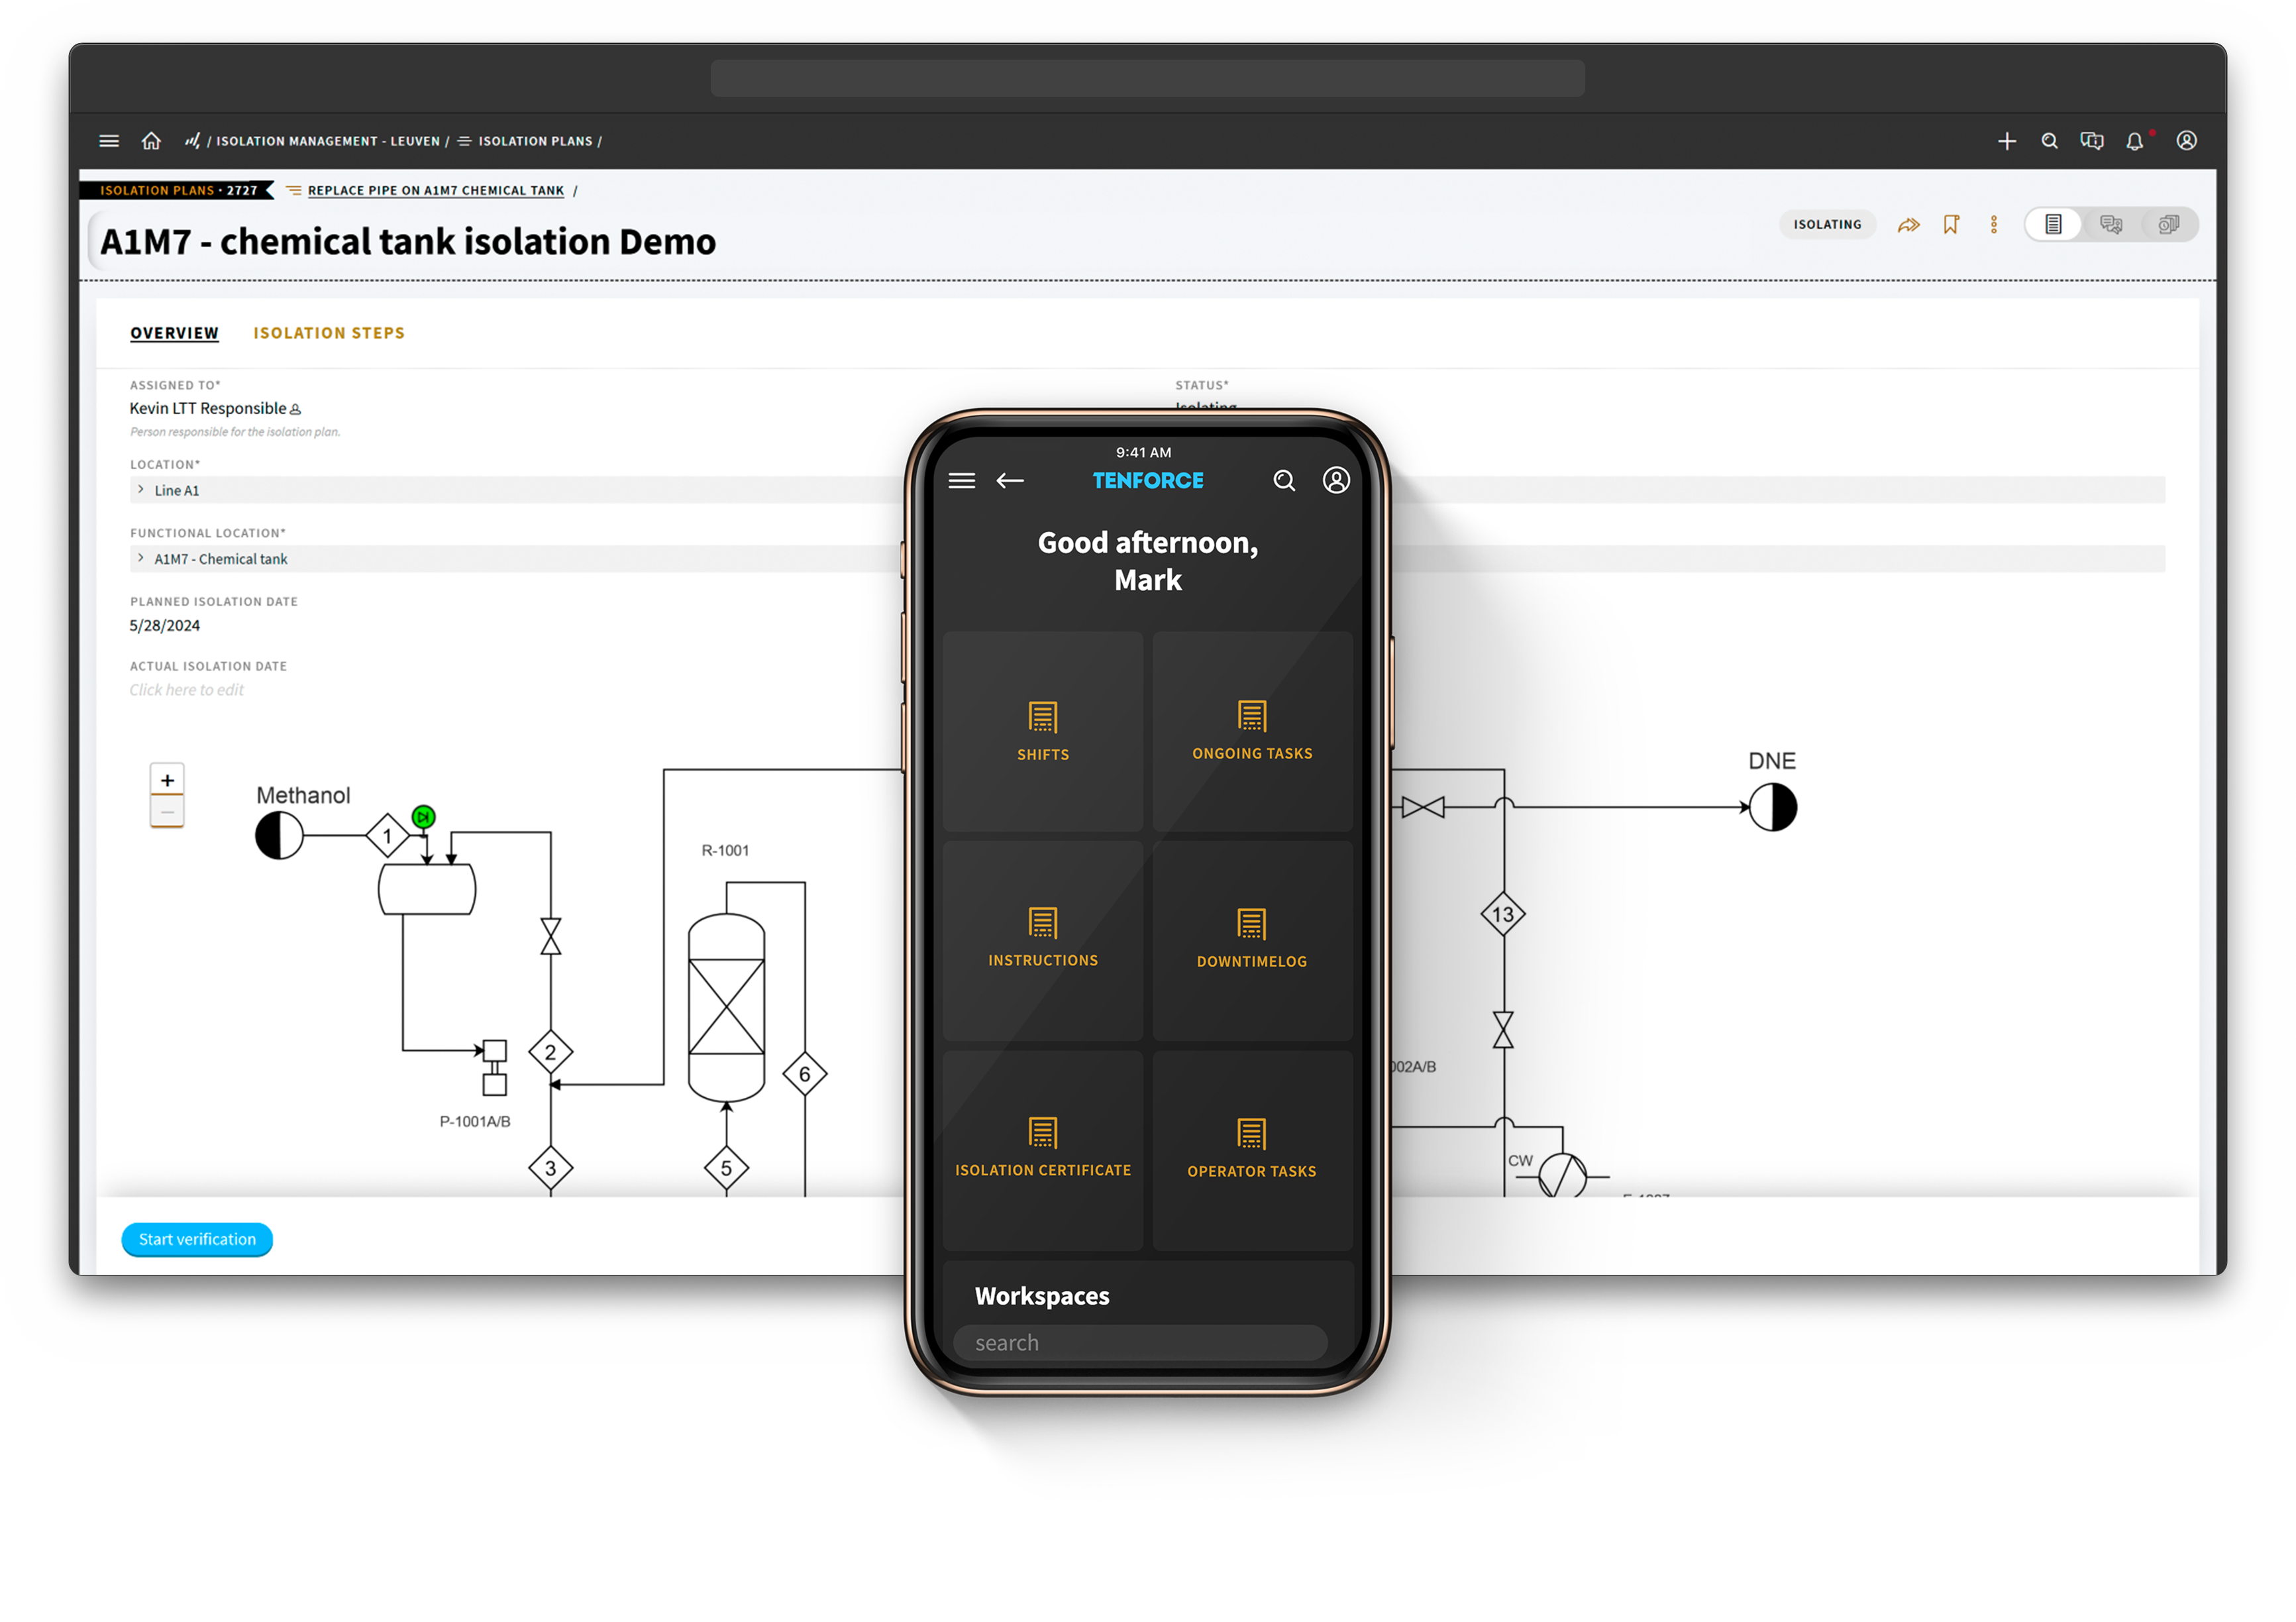Open the ISOLATION STEPS tab
2296x1622 pixels.
pyautogui.click(x=329, y=333)
